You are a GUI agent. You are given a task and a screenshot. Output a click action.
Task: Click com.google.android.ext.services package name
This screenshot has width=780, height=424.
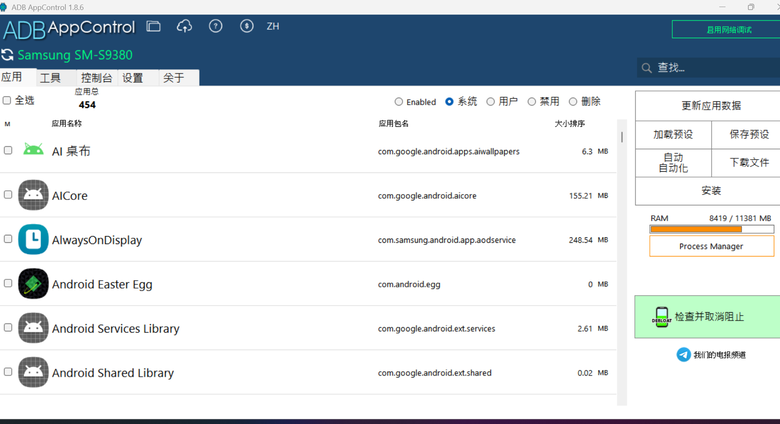[436, 328]
